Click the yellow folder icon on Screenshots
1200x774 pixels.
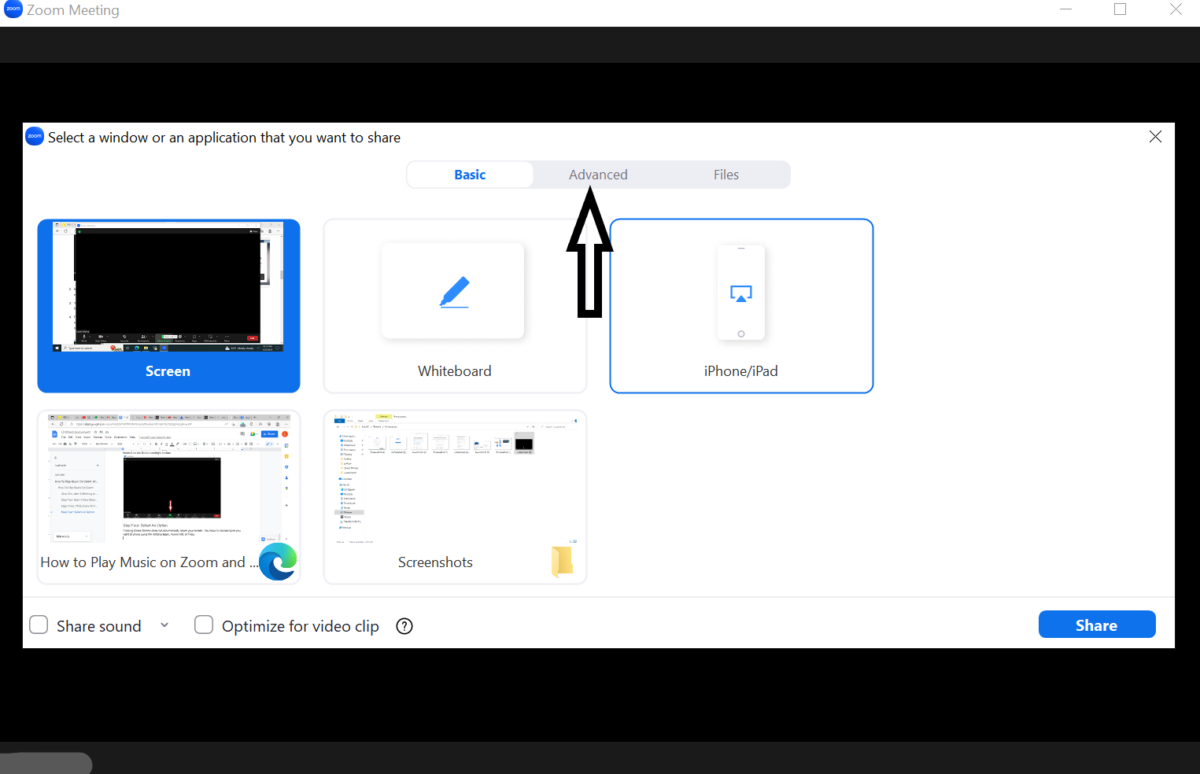coord(563,561)
